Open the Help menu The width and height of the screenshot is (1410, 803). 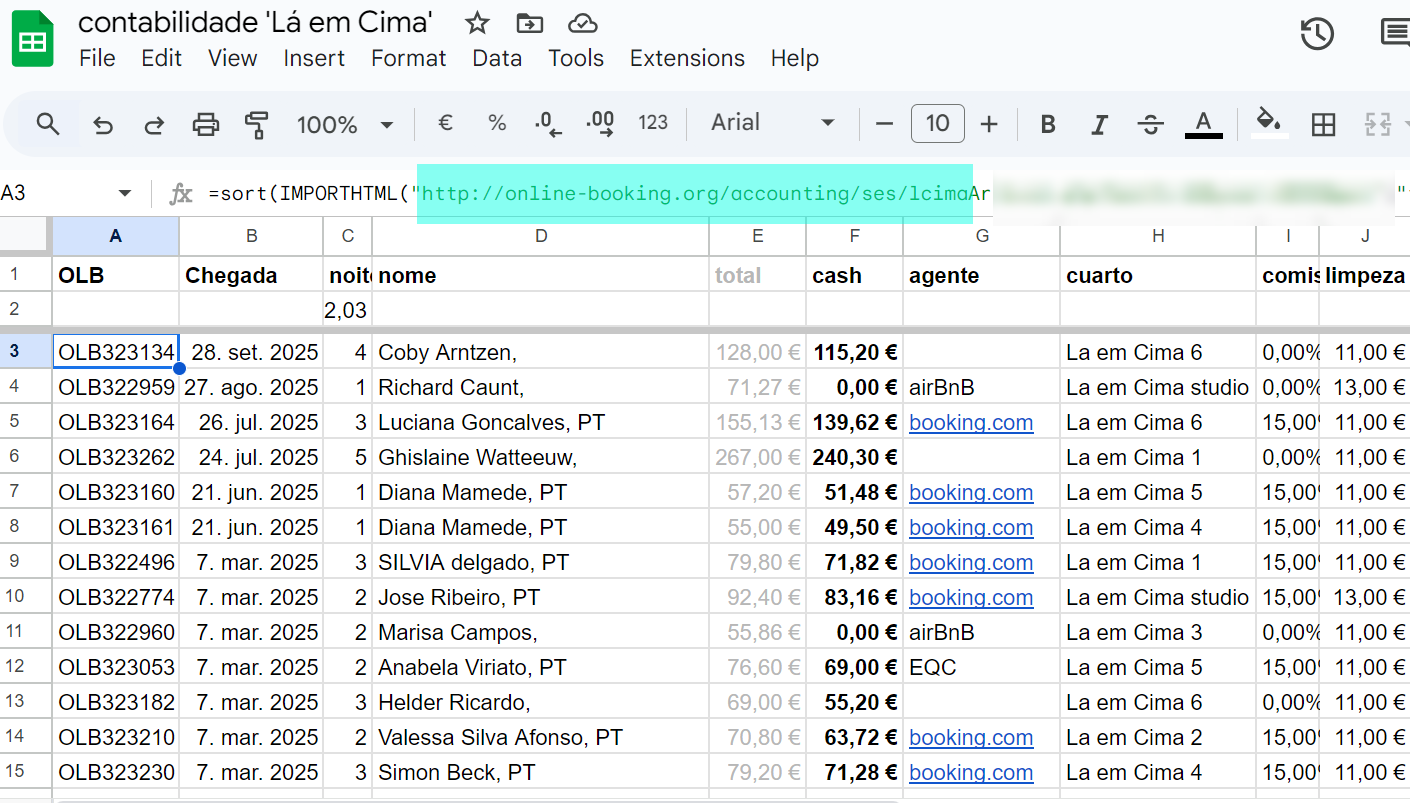(x=795, y=58)
